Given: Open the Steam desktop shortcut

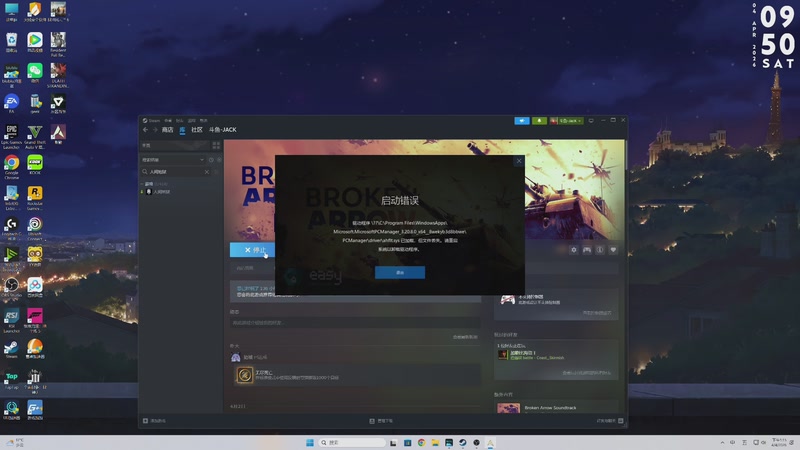Looking at the screenshot, I should (x=11, y=349).
